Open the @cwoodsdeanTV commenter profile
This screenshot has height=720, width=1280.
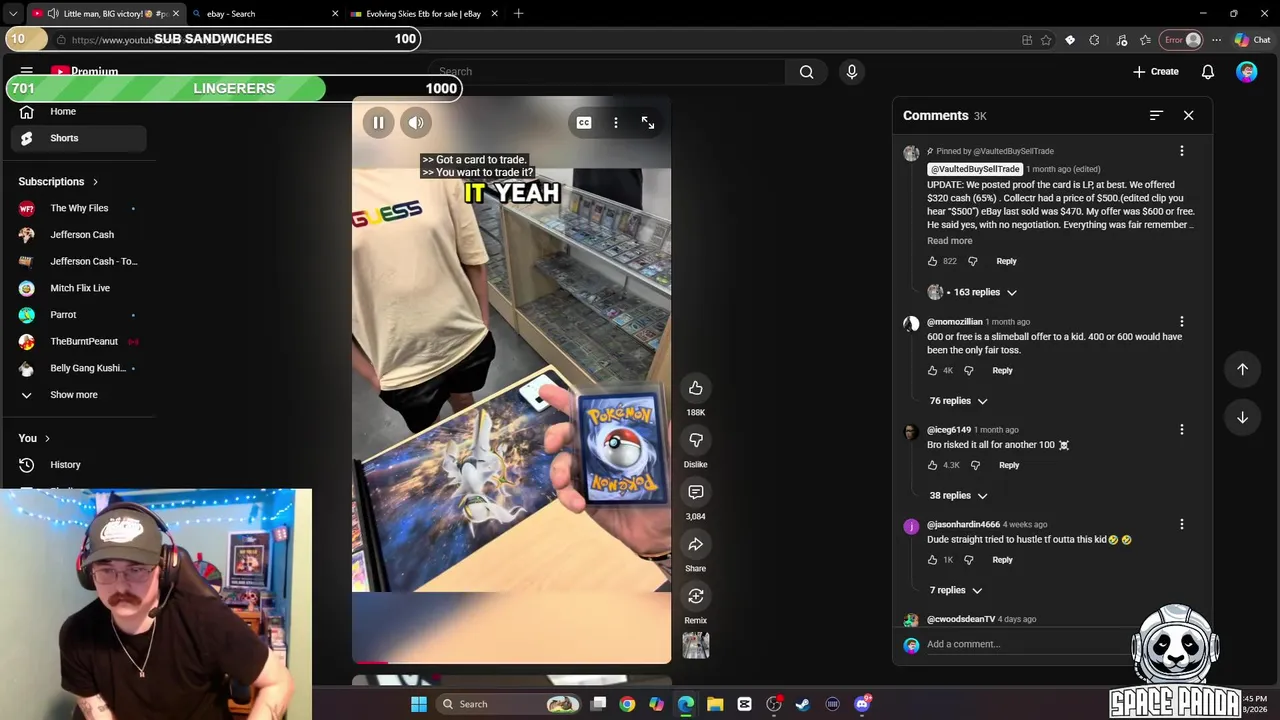pyautogui.click(x=960, y=619)
